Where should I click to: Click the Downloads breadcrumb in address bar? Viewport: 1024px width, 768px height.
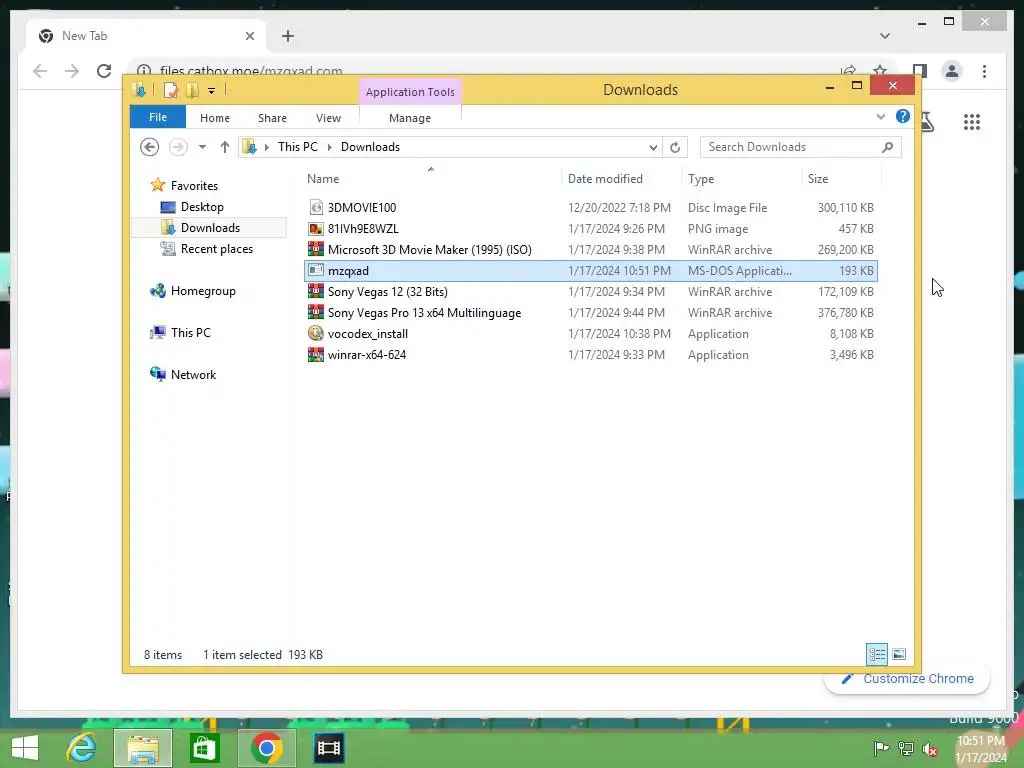tap(370, 147)
